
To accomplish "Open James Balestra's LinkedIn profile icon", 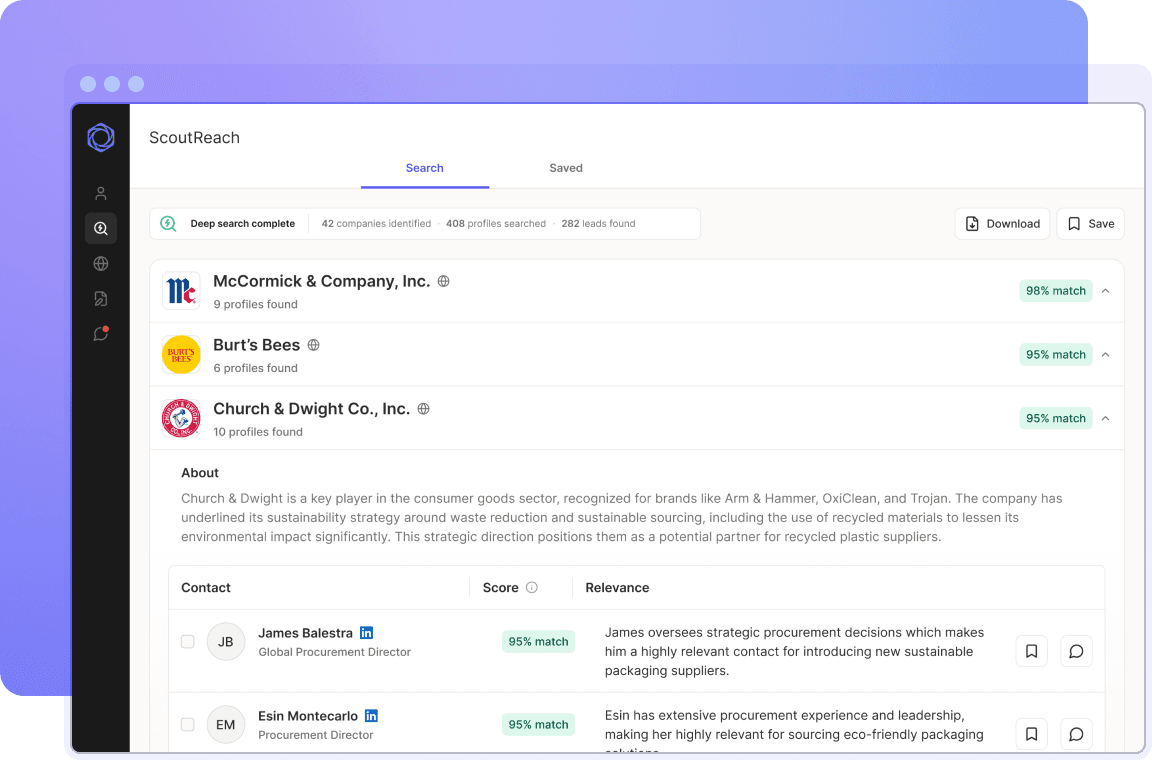I will [366, 632].
